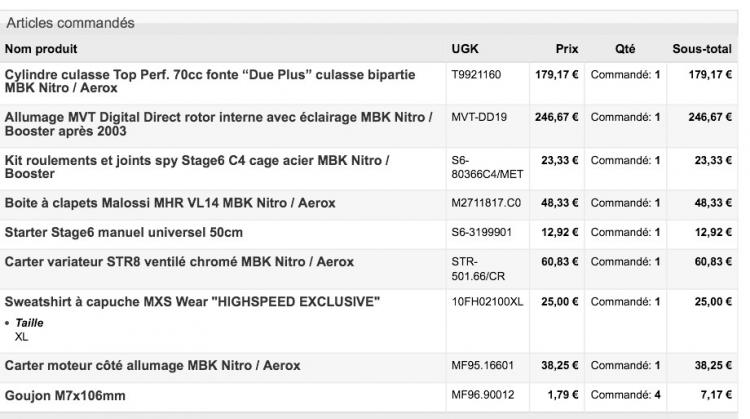
Task: Select quantity Commandé: 4 for Goujon
Action: click(x=626, y=395)
